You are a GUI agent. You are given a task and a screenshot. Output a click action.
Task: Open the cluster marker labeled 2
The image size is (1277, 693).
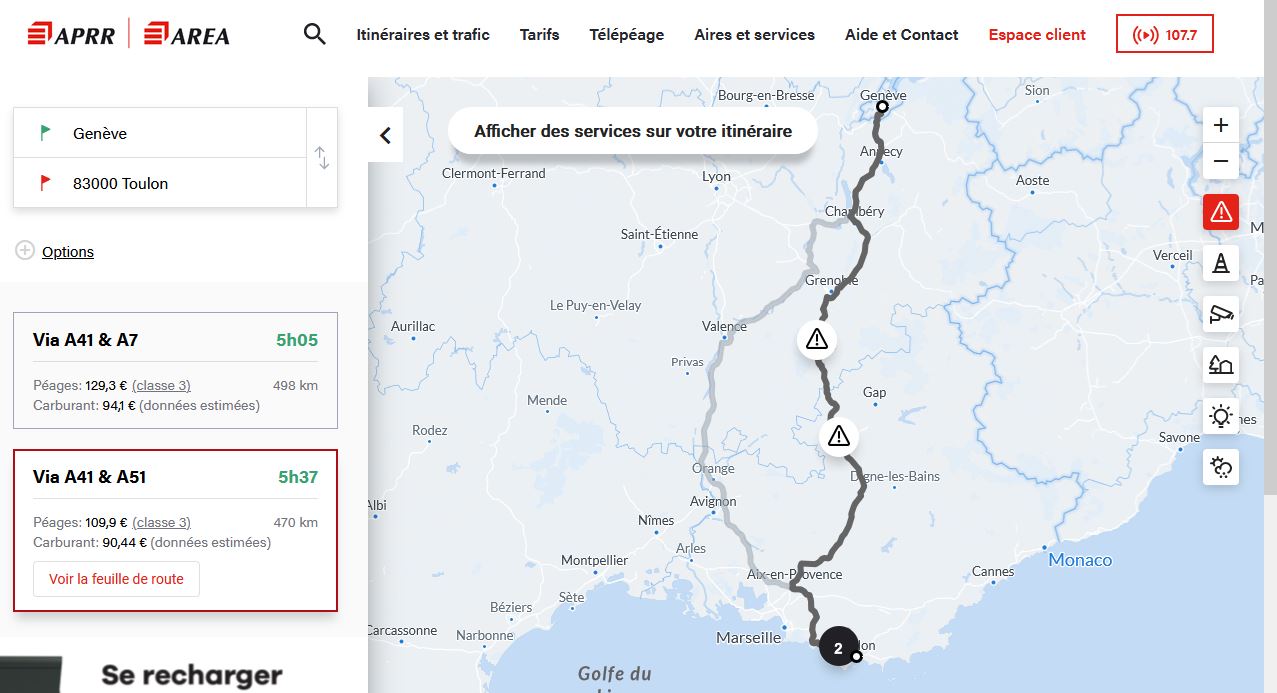pyautogui.click(x=838, y=647)
